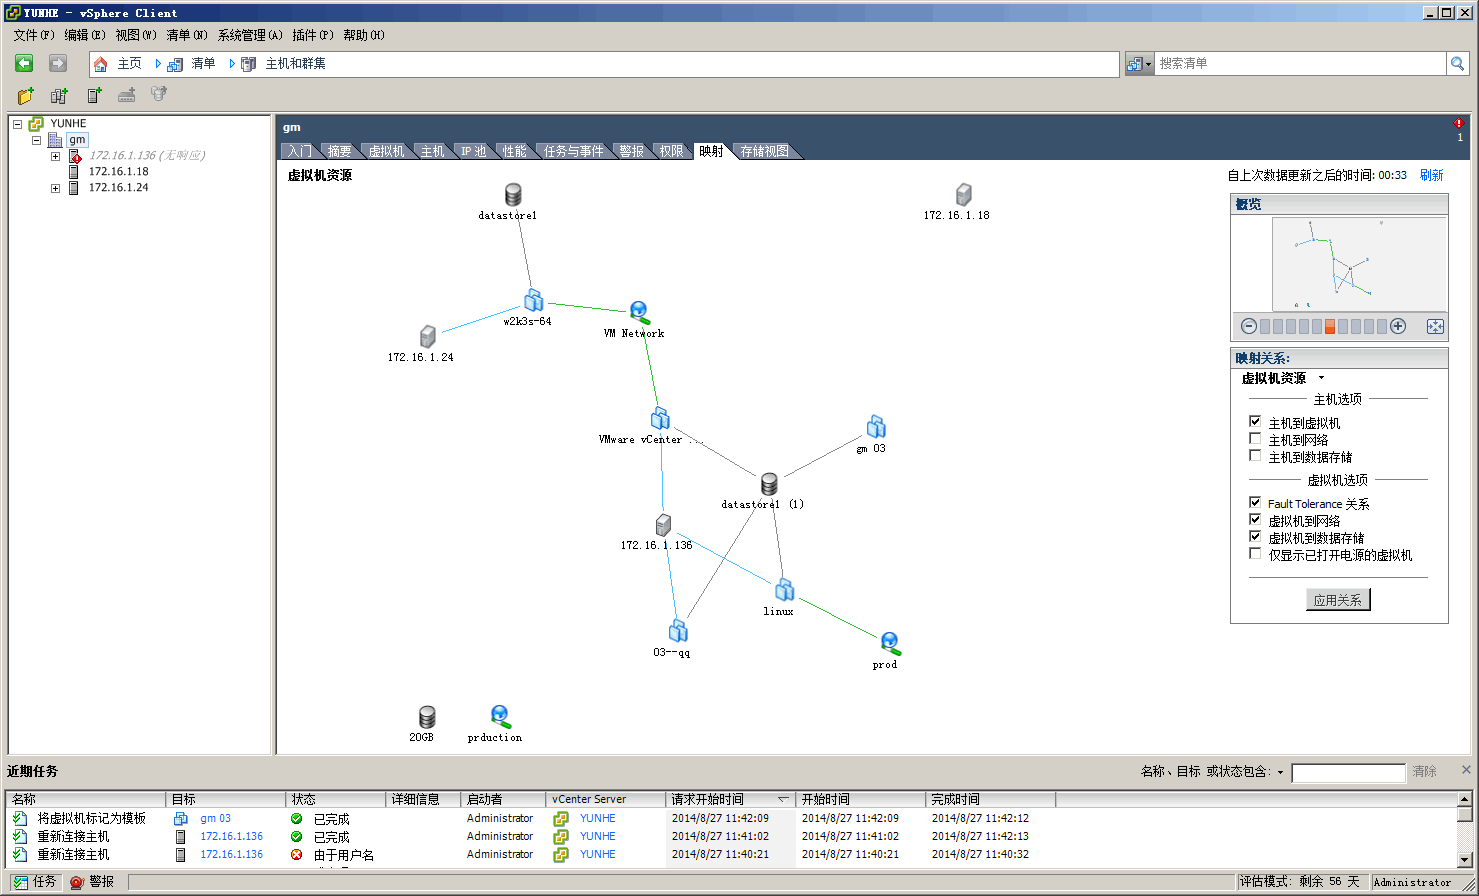Expand the 172.16.1.24 host tree node
The width and height of the screenshot is (1479, 896).
click(x=55, y=188)
